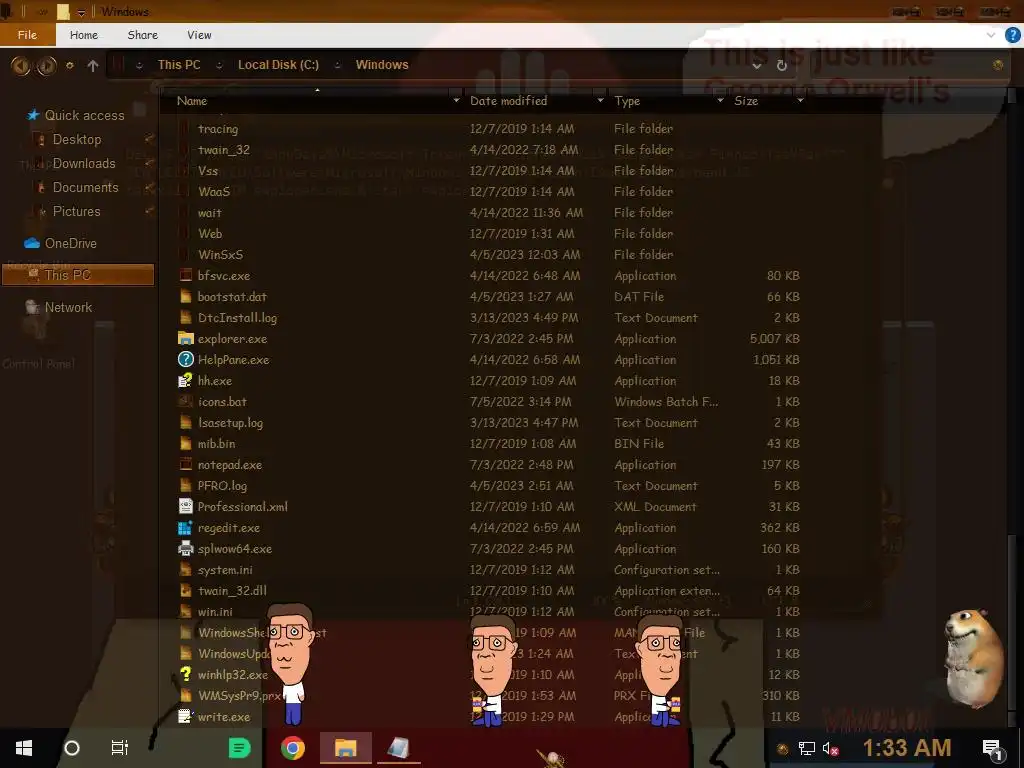Select Quick access in navigation pane
The image size is (1024, 768).
pyautogui.click(x=84, y=115)
